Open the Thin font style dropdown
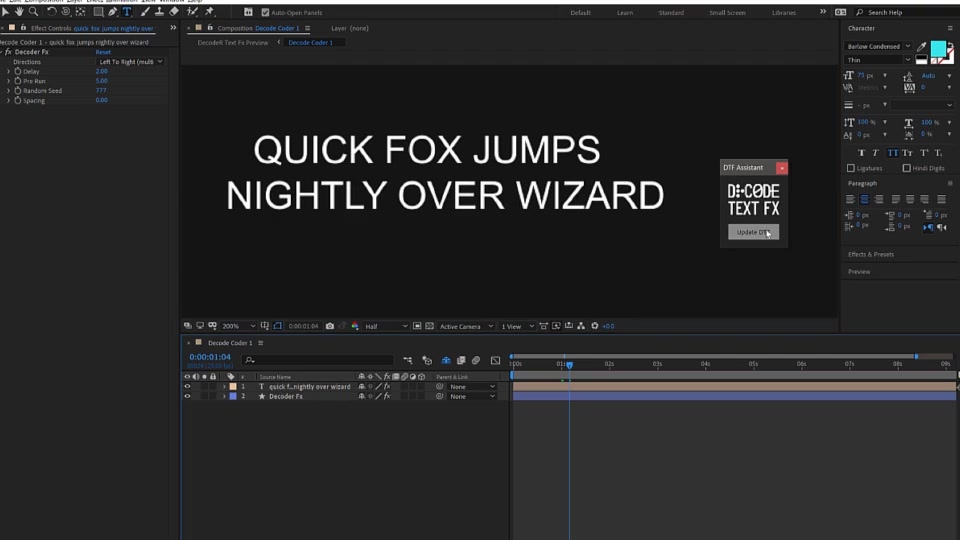960x540 pixels. [877, 60]
